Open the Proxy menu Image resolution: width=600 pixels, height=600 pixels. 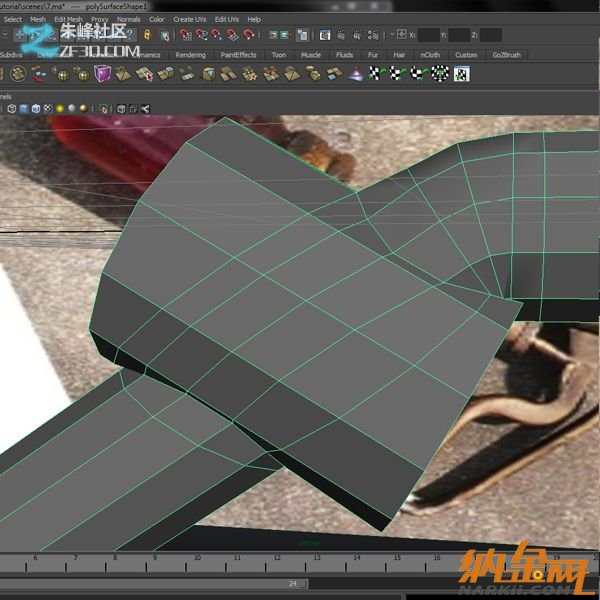99,20
